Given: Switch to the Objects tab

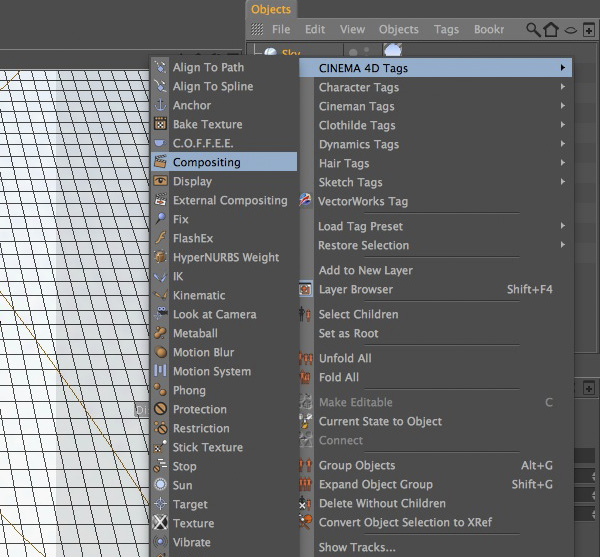Looking at the screenshot, I should 271,9.
